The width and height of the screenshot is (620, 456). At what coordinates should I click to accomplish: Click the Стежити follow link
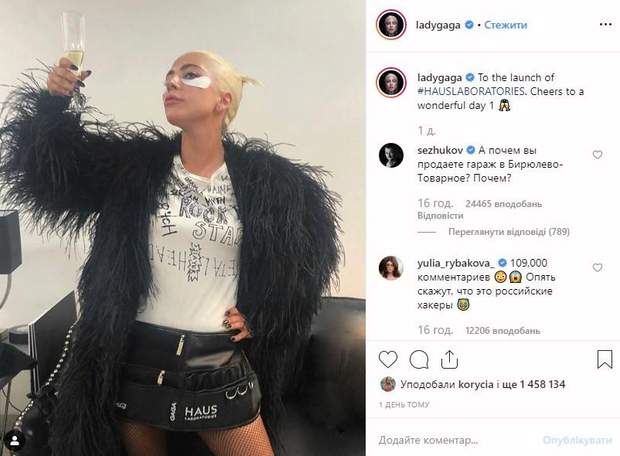pos(505,25)
